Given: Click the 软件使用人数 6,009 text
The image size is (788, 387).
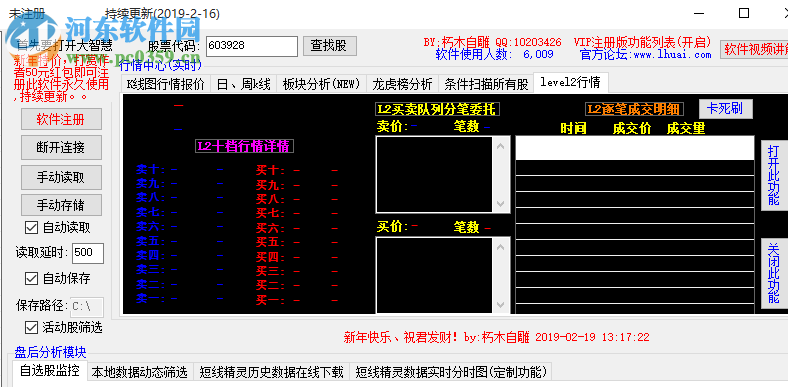Looking at the screenshot, I should 495,54.
